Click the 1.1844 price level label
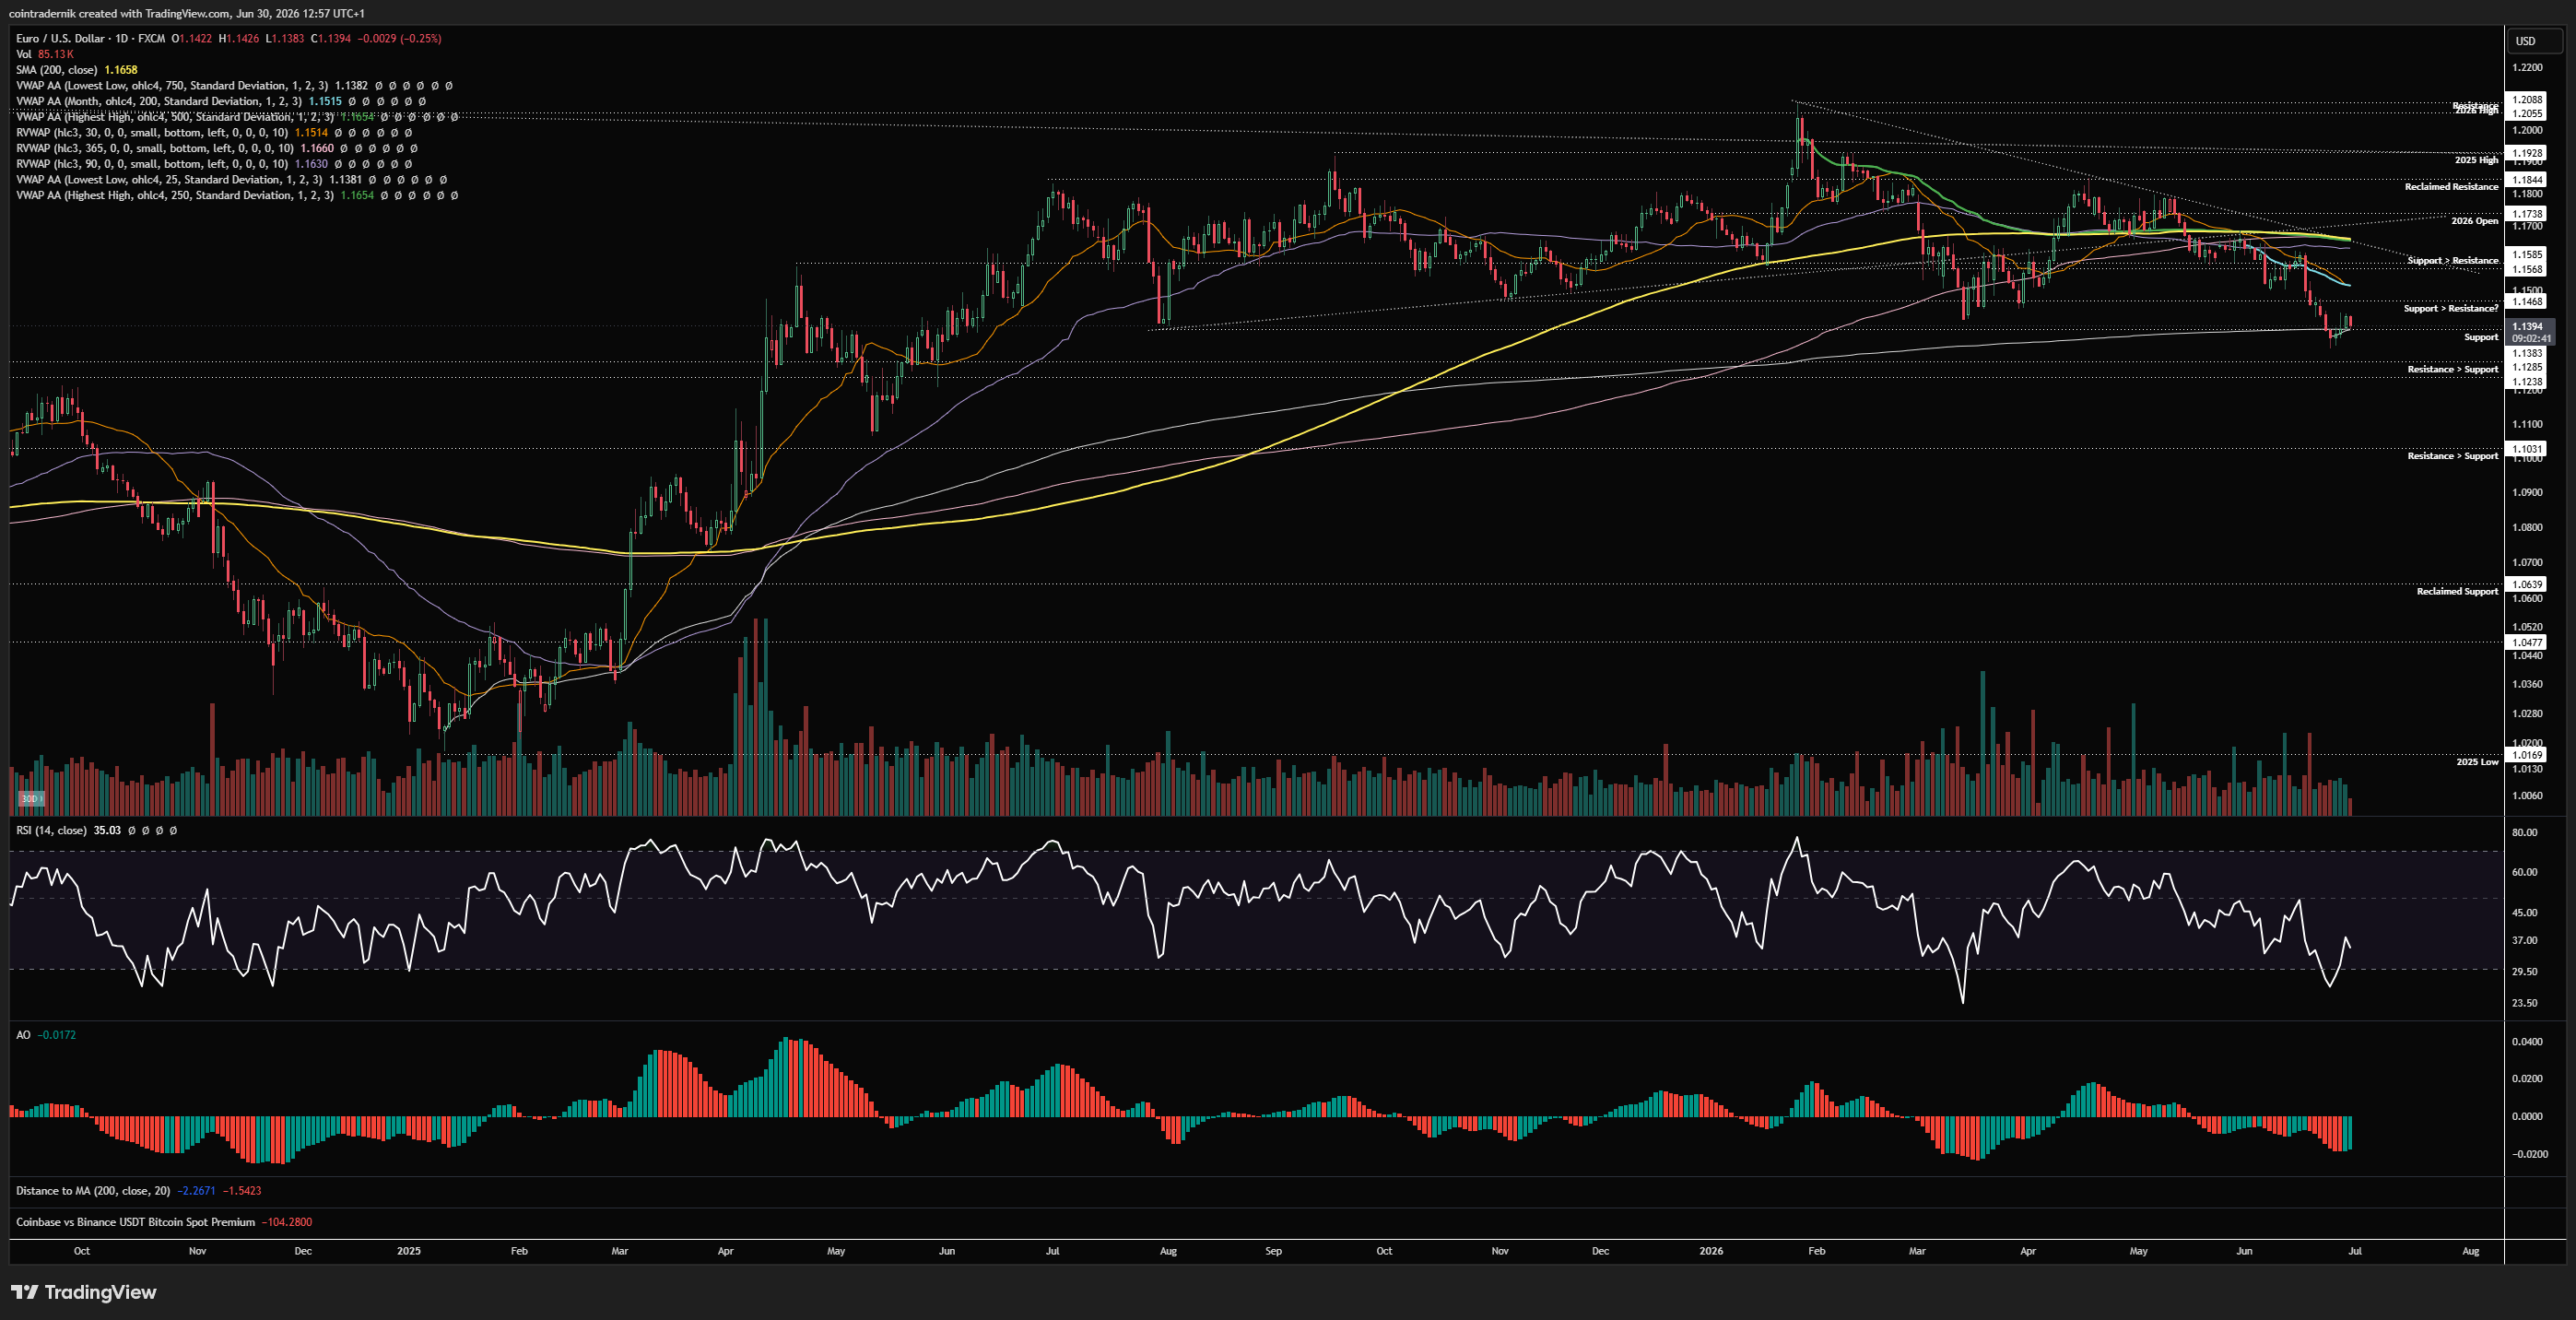2576x1320 pixels. click(x=2527, y=180)
